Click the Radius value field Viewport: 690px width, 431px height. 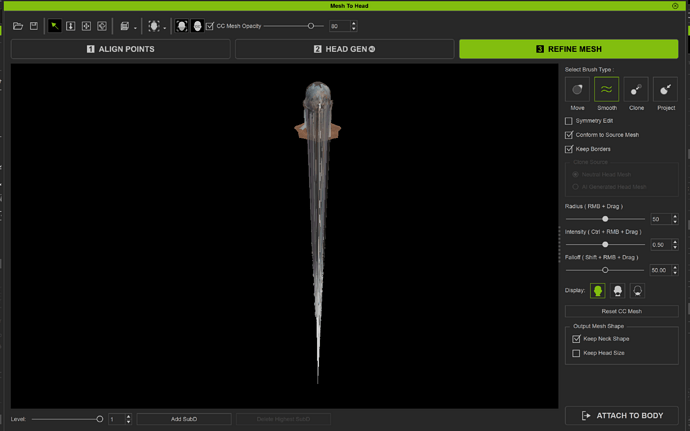click(661, 219)
